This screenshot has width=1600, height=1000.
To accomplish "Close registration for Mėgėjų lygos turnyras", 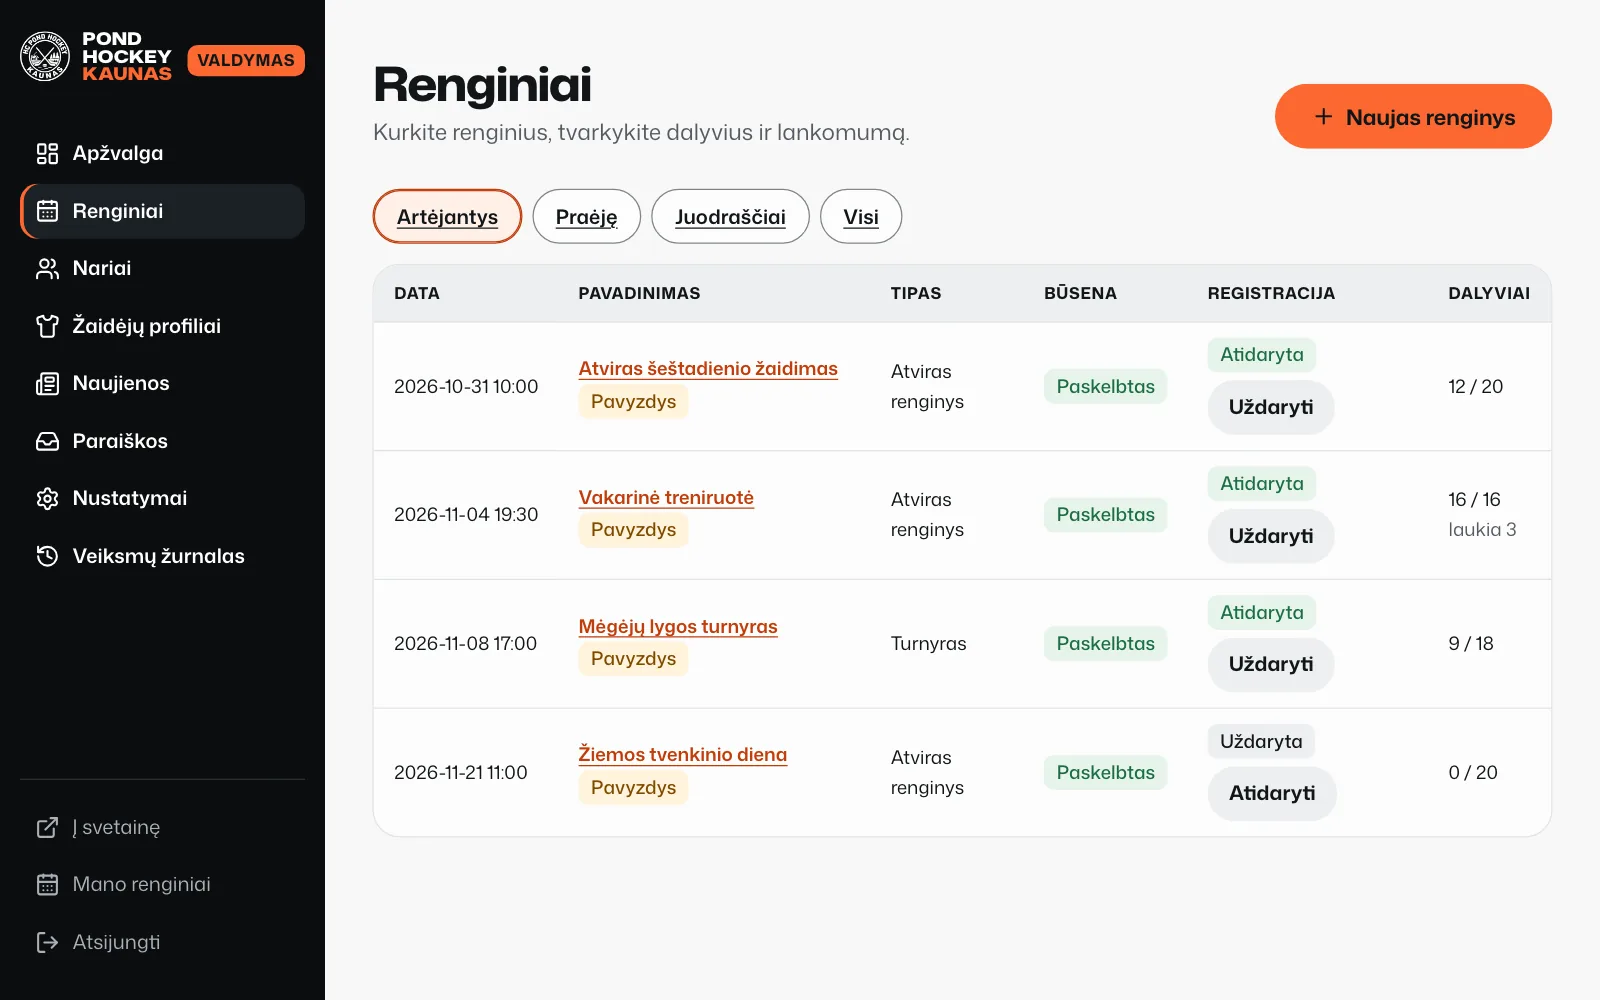I will click(x=1271, y=664).
